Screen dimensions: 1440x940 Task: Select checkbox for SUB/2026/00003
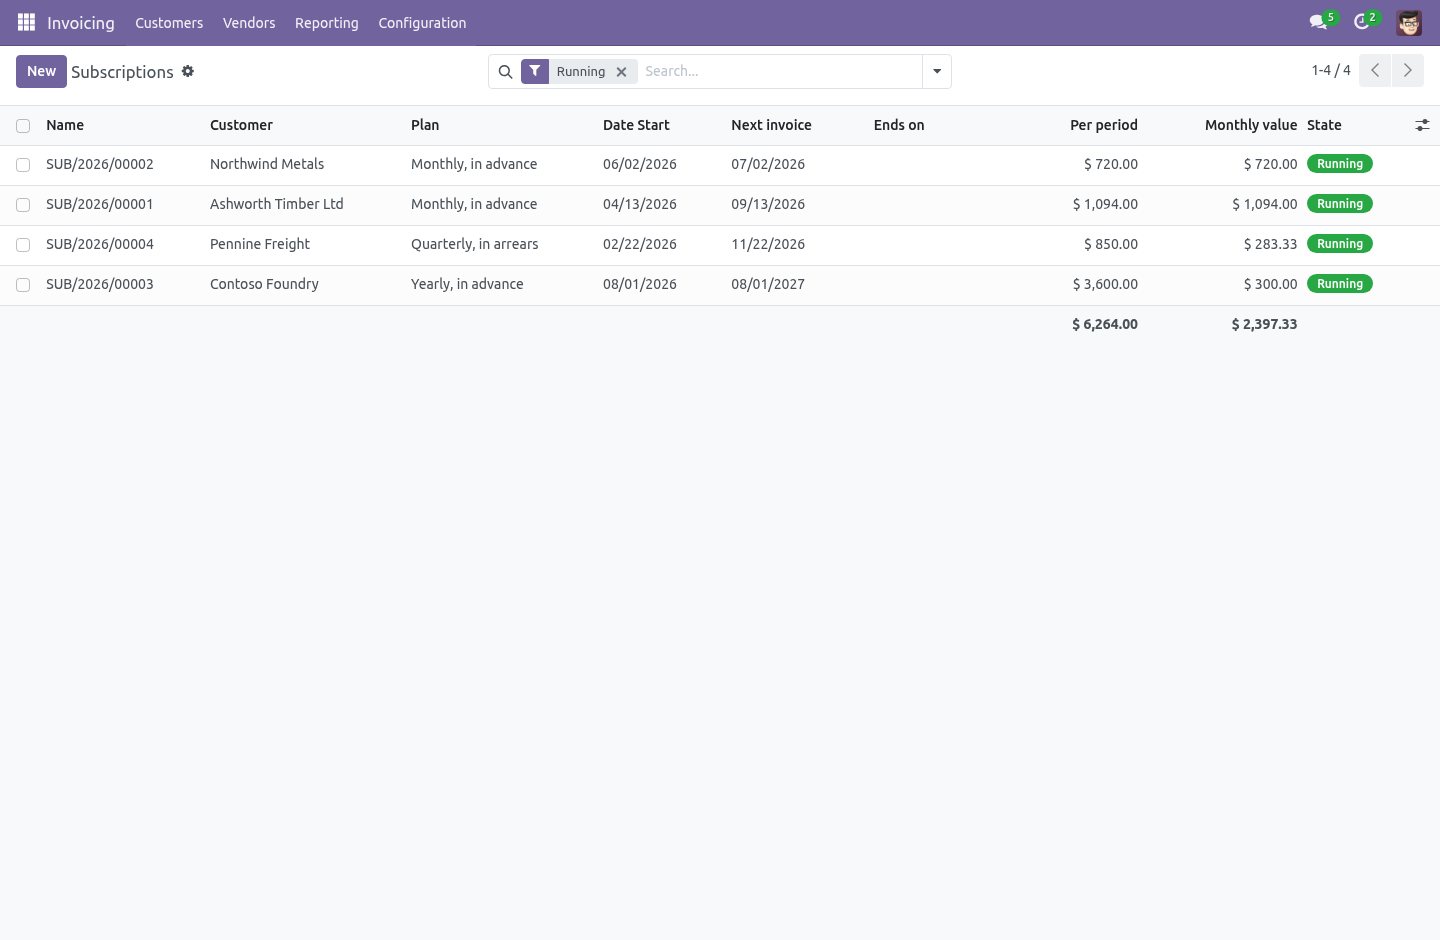(23, 285)
